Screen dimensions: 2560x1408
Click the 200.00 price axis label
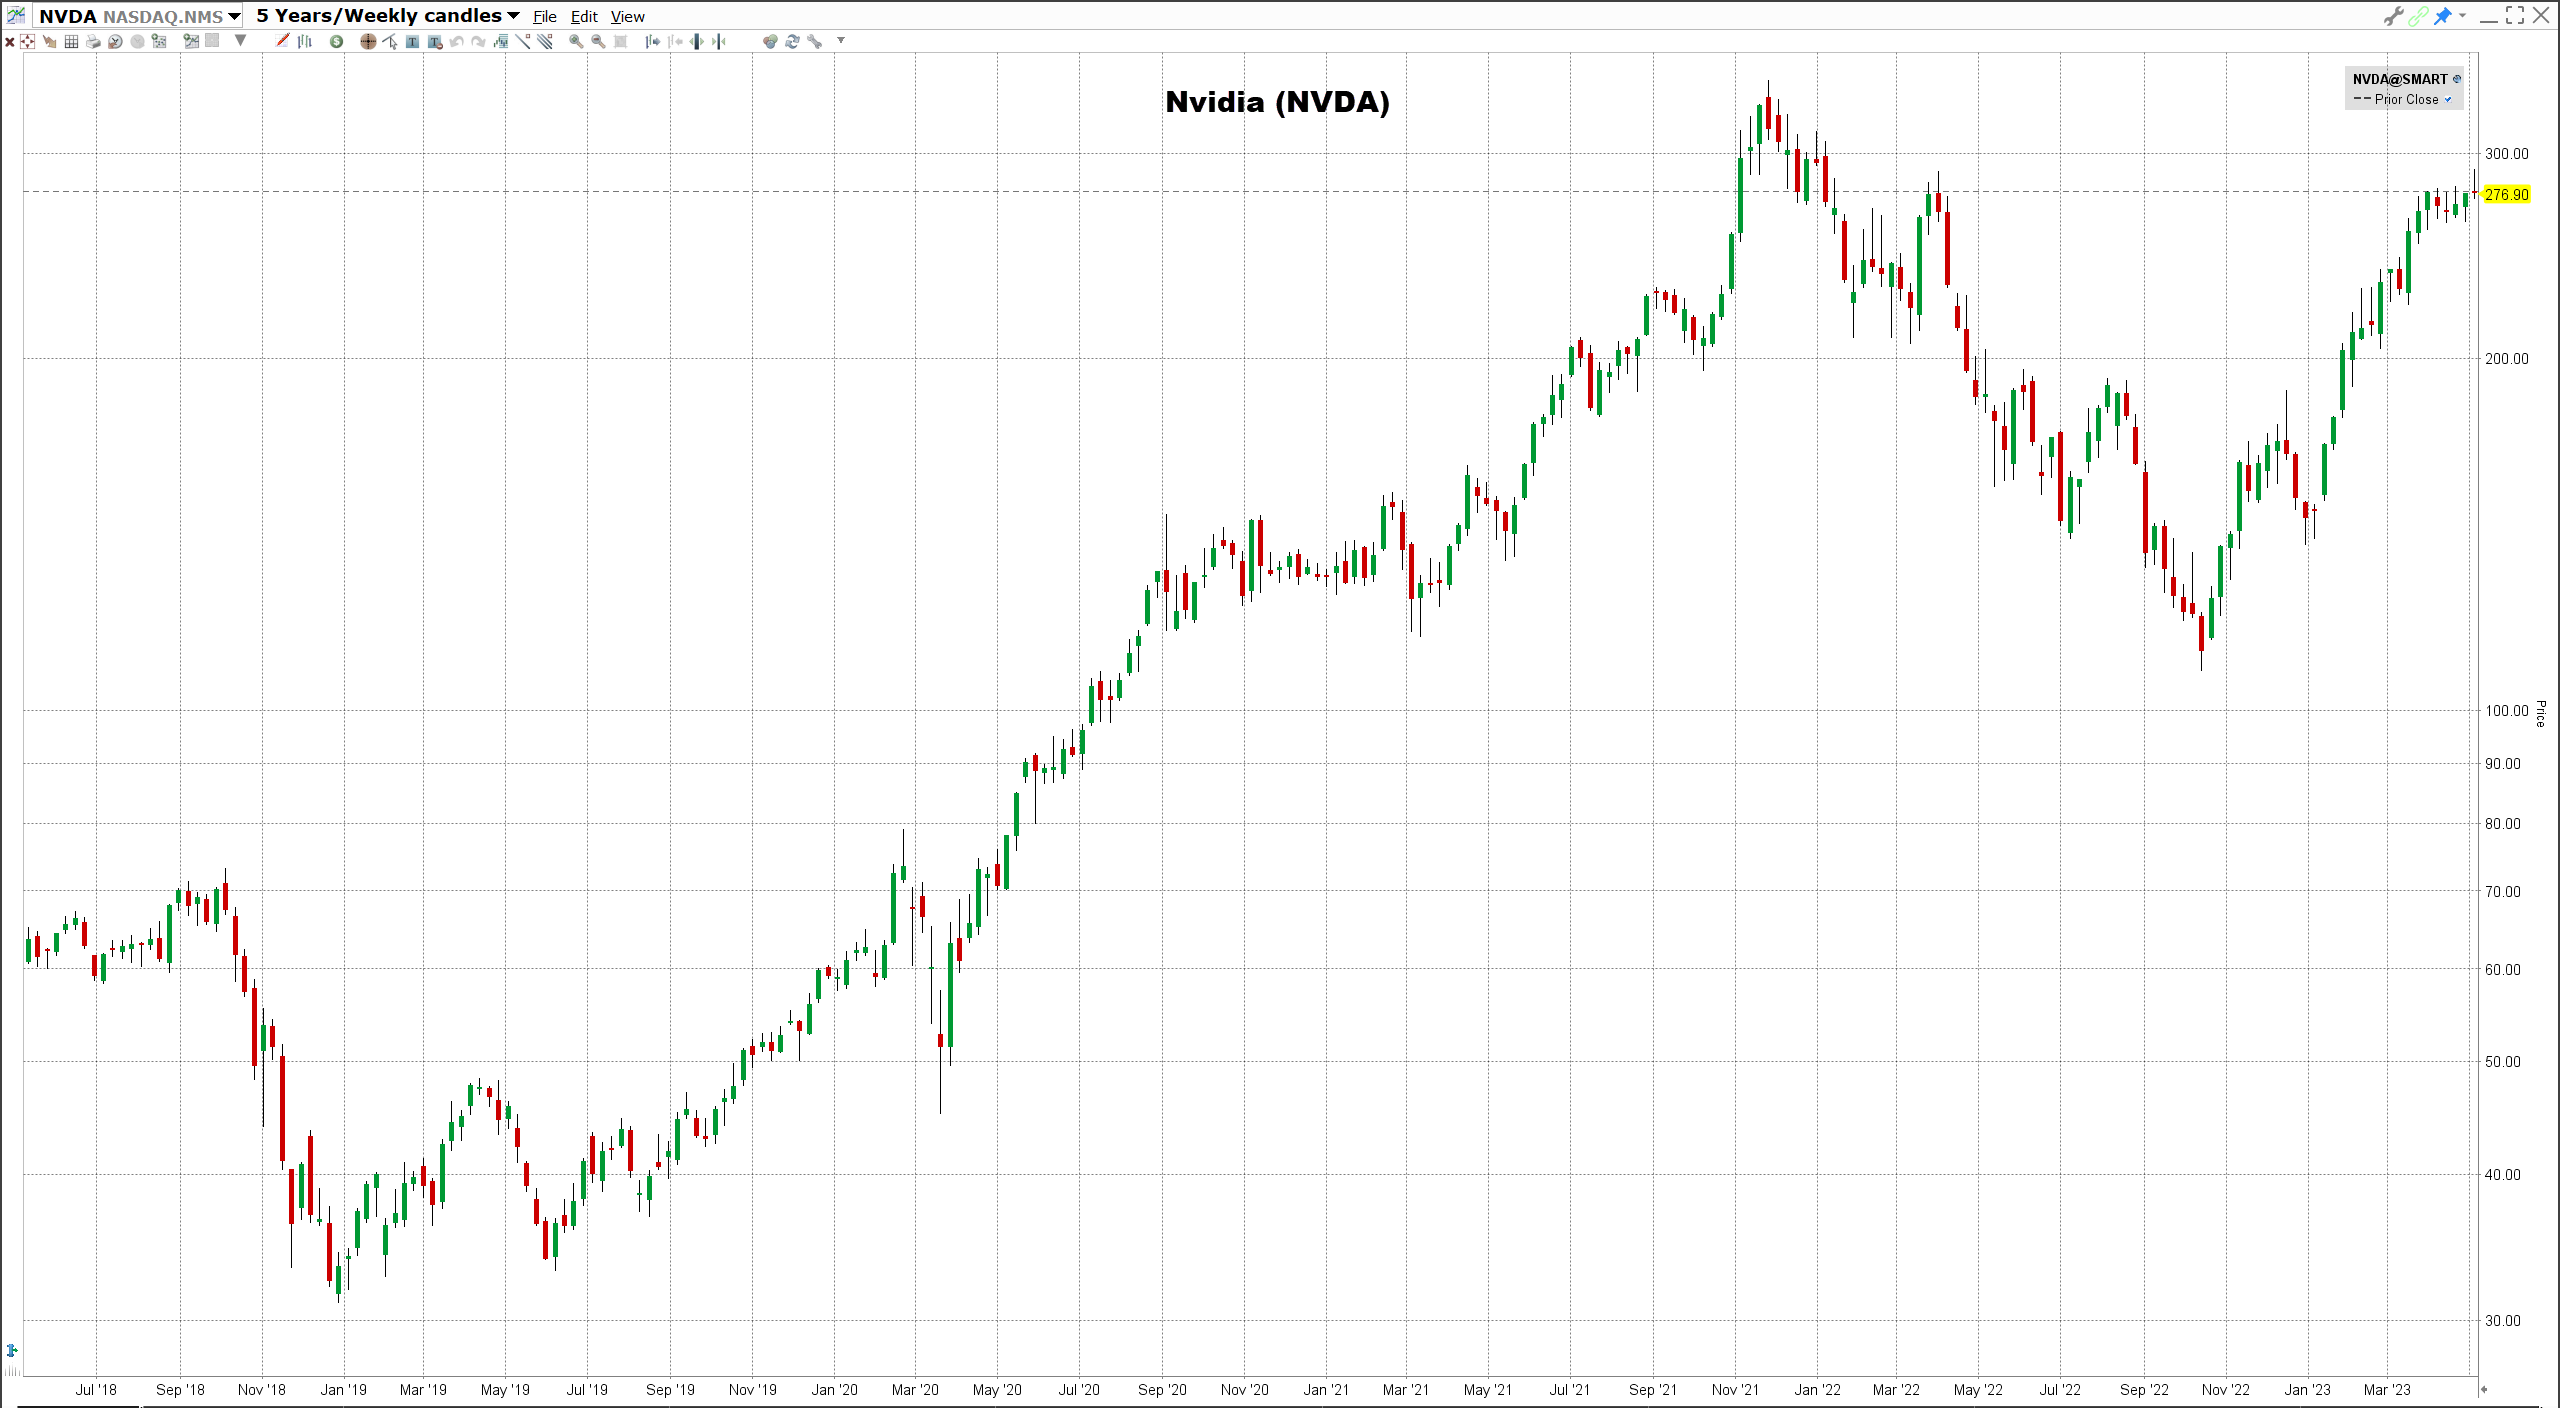(x=2506, y=358)
